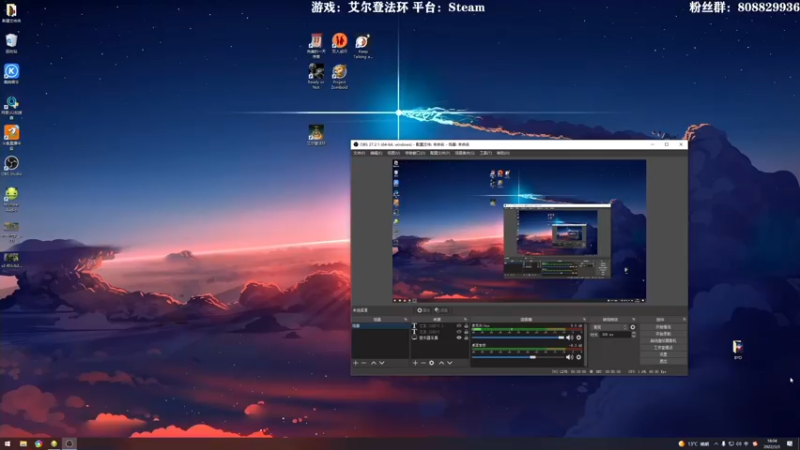
Task: Lock the display capture source
Action: tap(466, 338)
